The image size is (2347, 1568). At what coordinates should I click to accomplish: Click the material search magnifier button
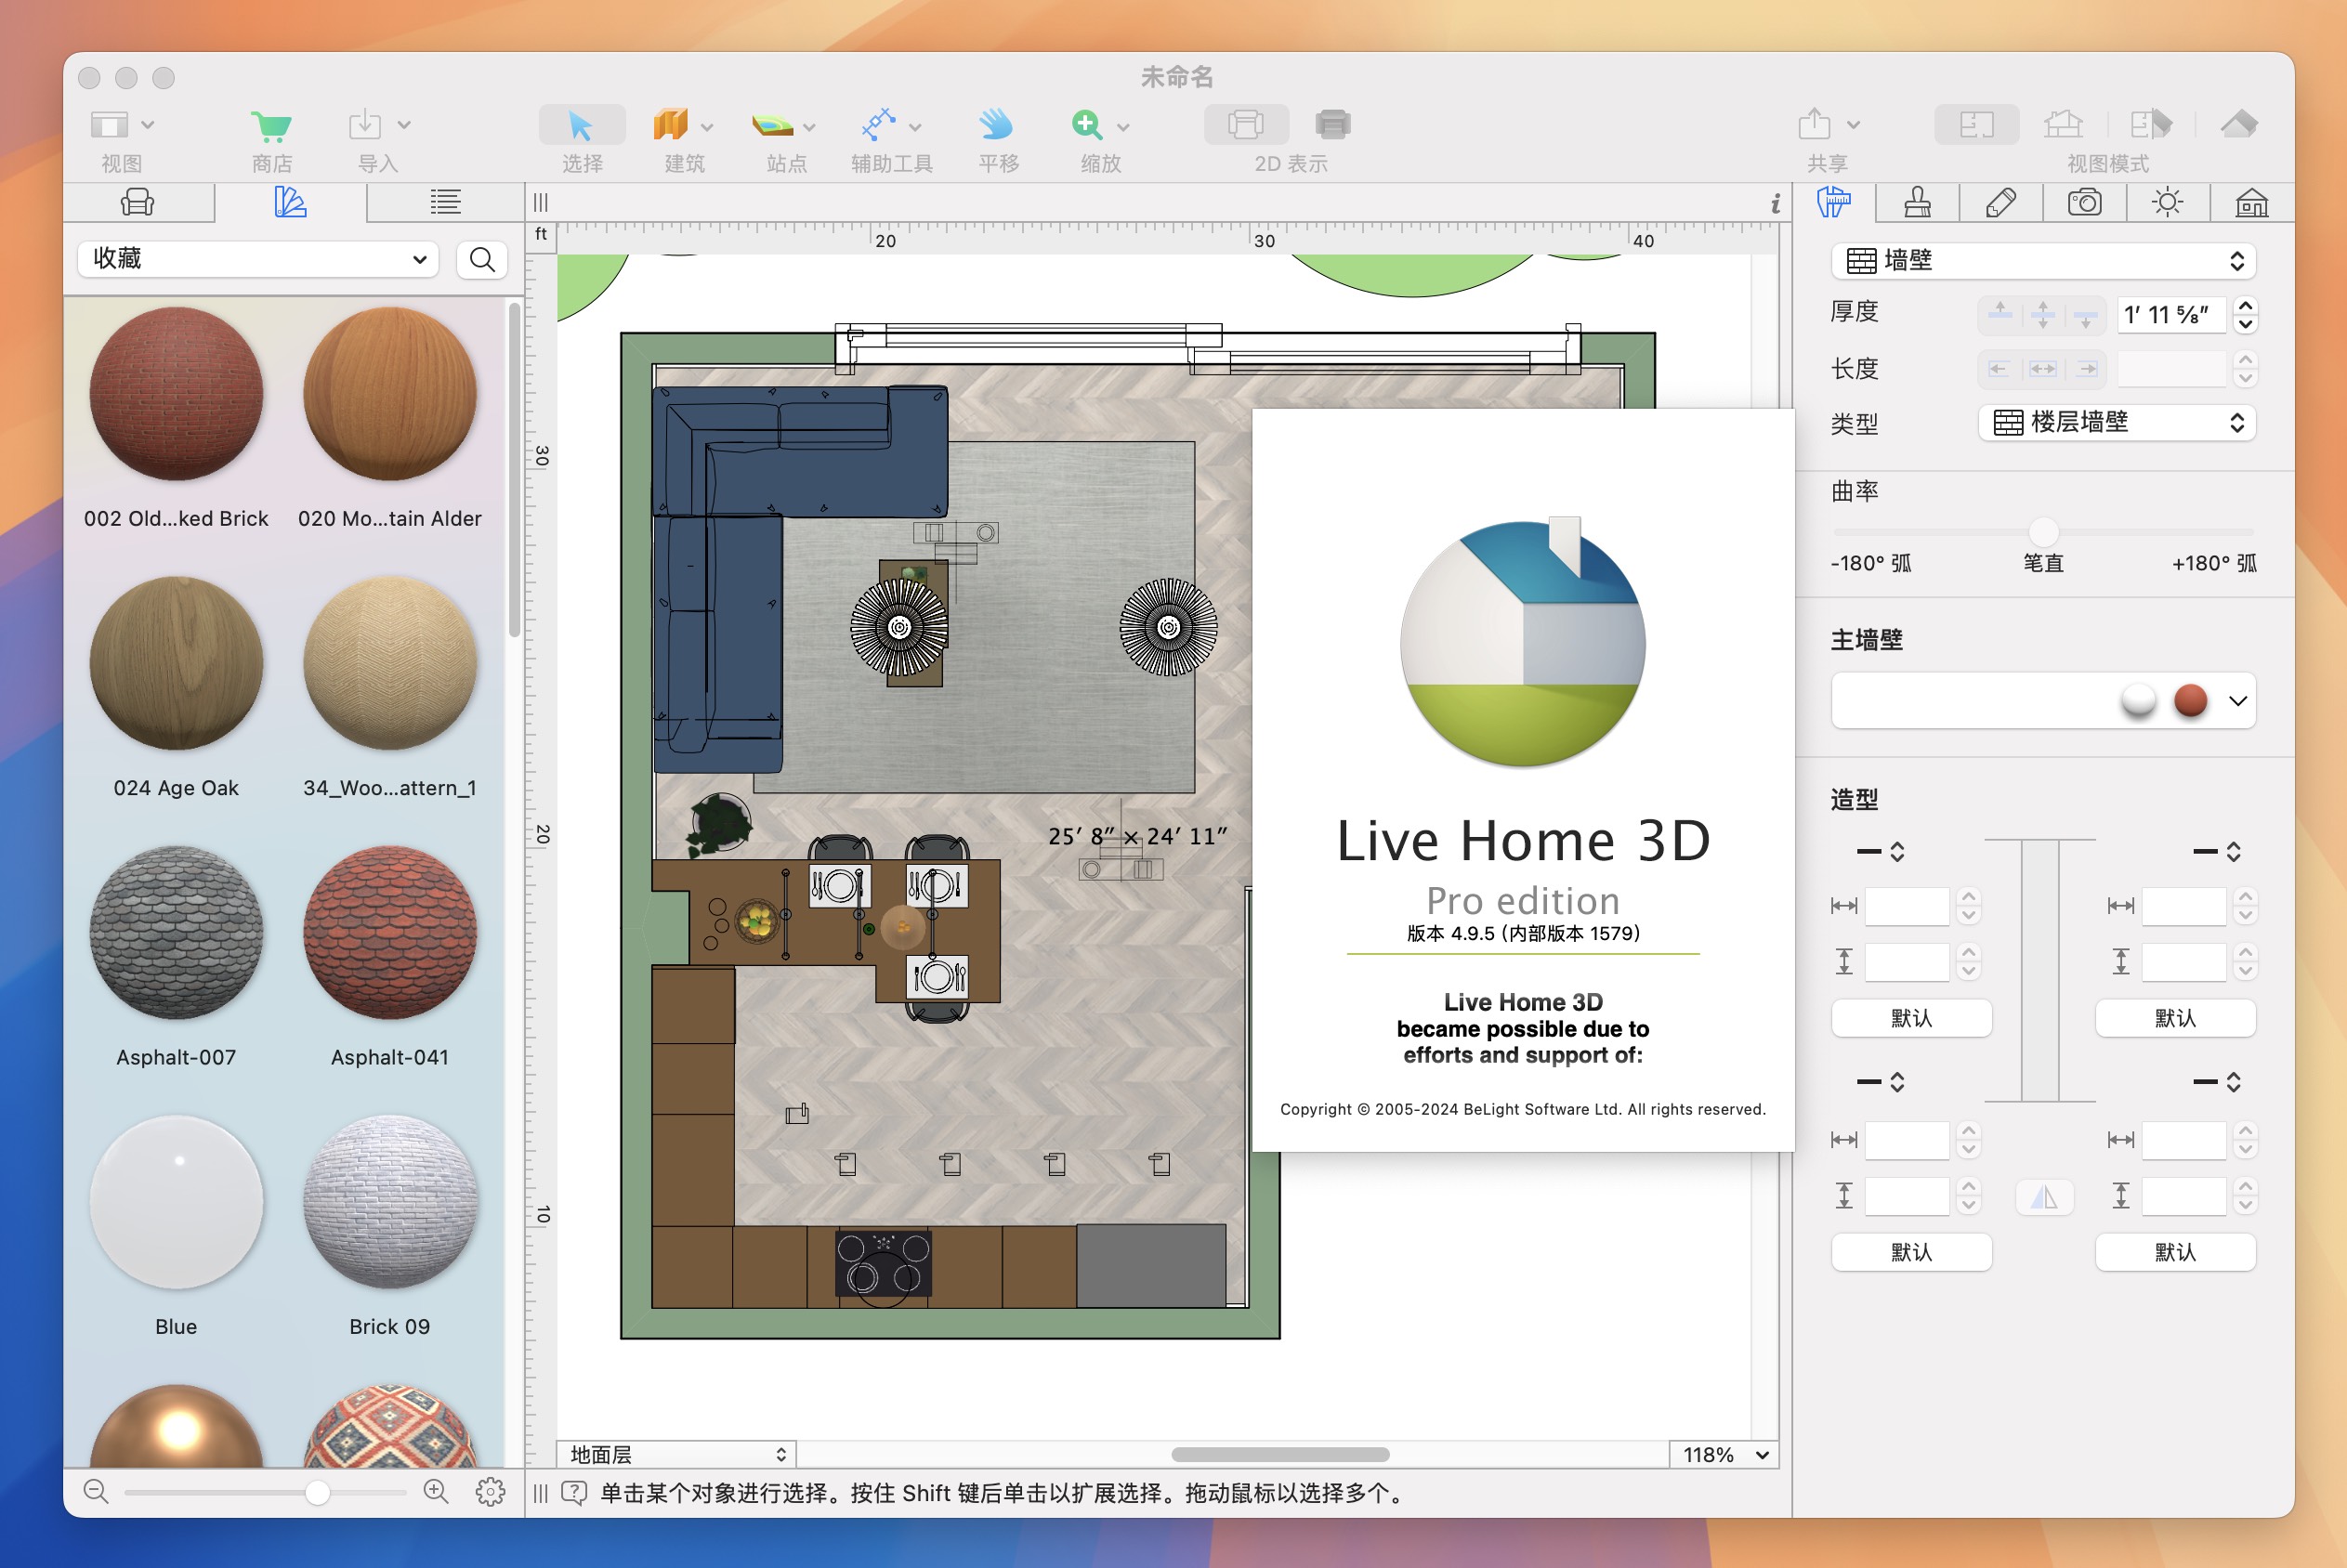[482, 260]
